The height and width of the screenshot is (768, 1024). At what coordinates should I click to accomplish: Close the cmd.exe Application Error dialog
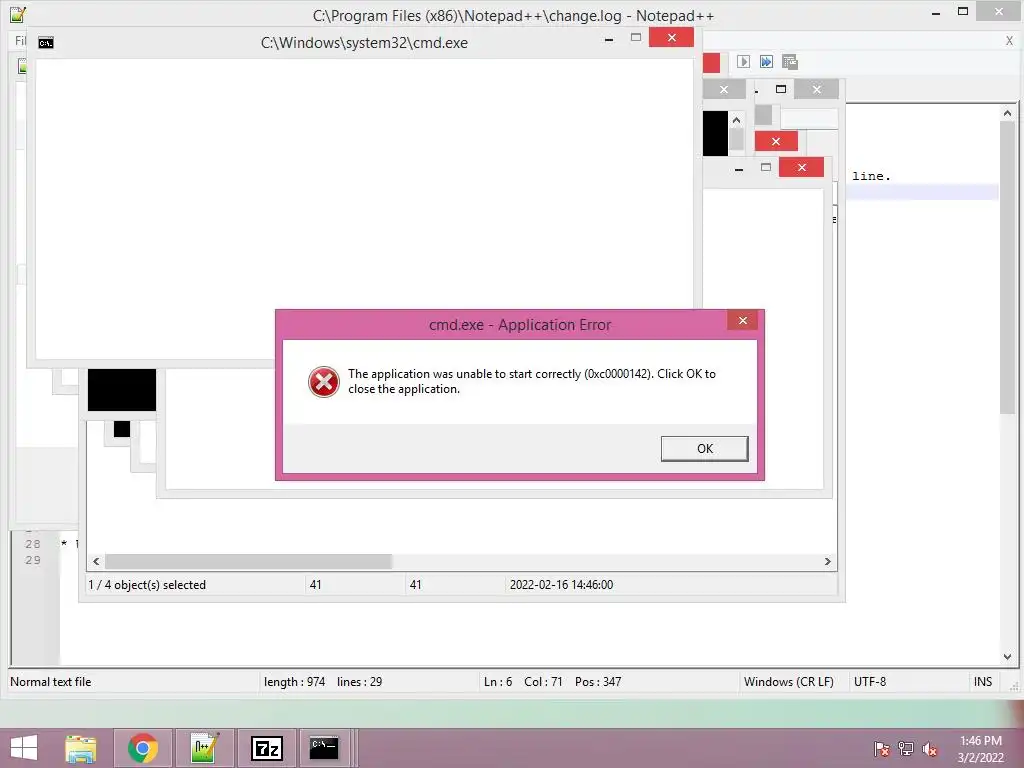pos(743,320)
